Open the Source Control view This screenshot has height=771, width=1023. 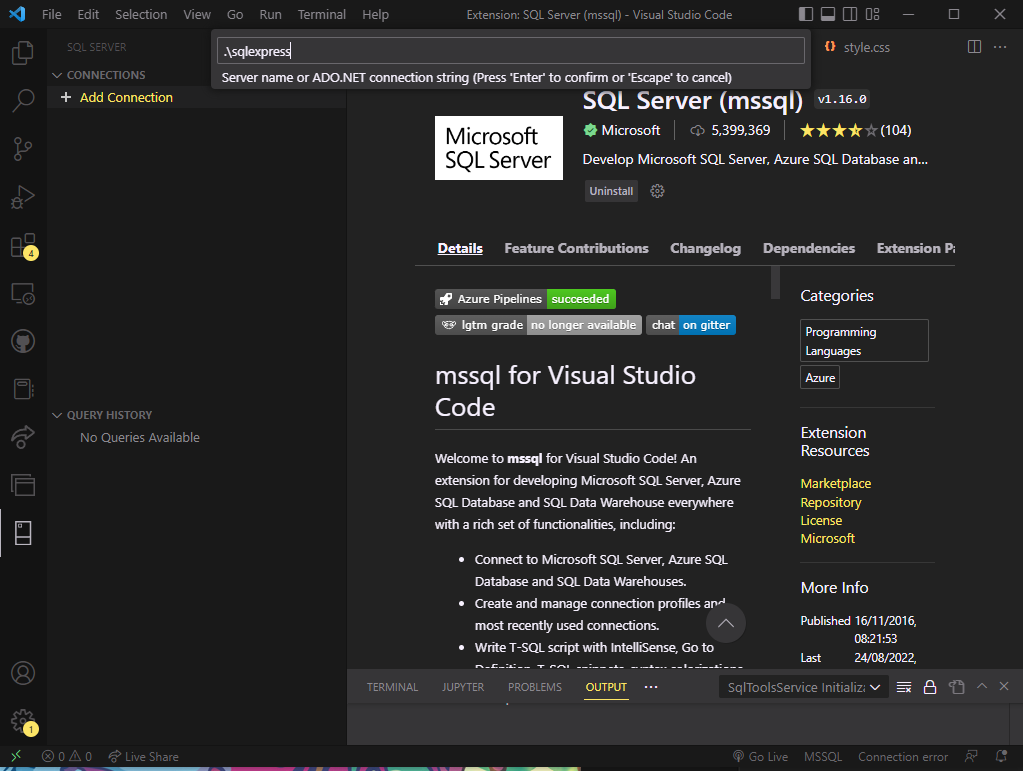pos(23,149)
